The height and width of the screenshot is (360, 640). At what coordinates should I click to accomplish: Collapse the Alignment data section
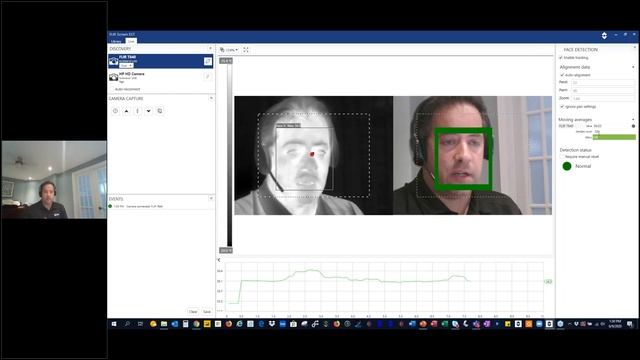click(x=633, y=67)
